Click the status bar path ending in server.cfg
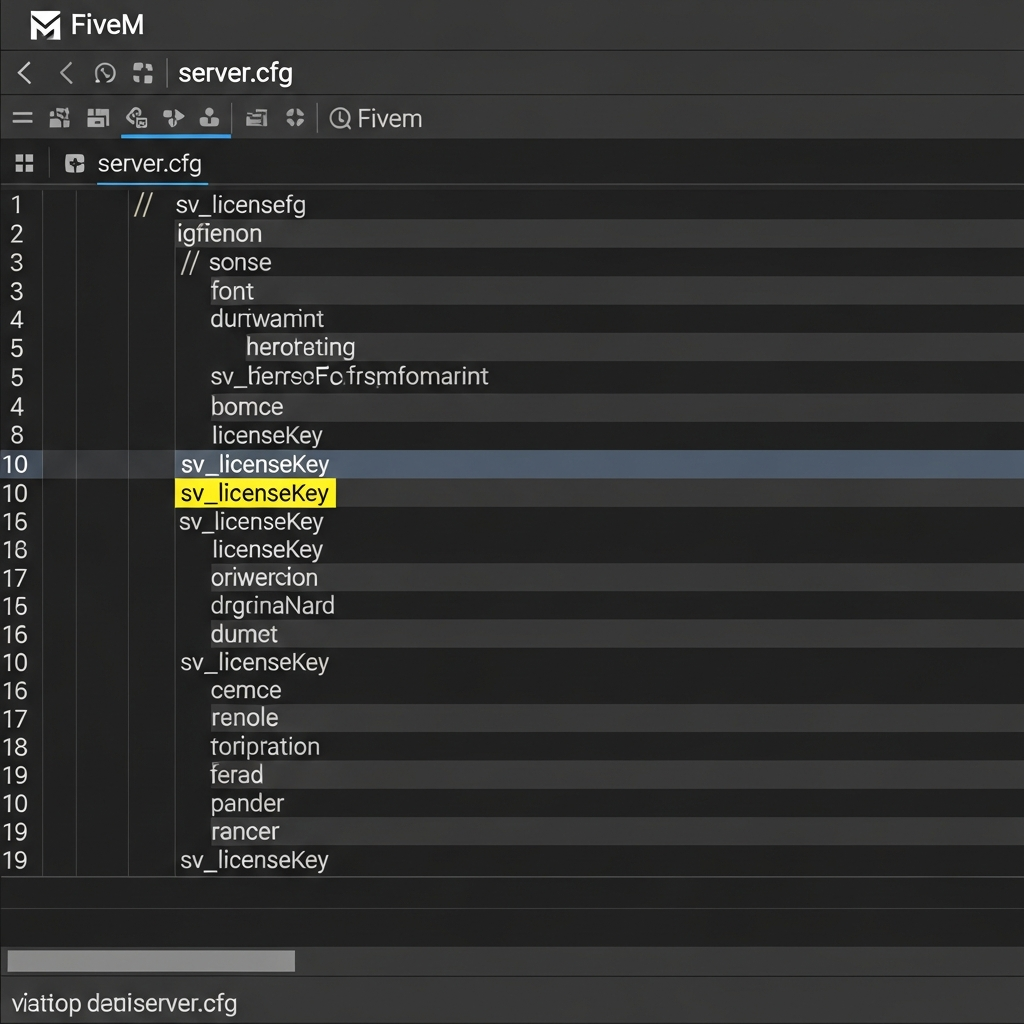The image size is (1024, 1024). tap(124, 1003)
